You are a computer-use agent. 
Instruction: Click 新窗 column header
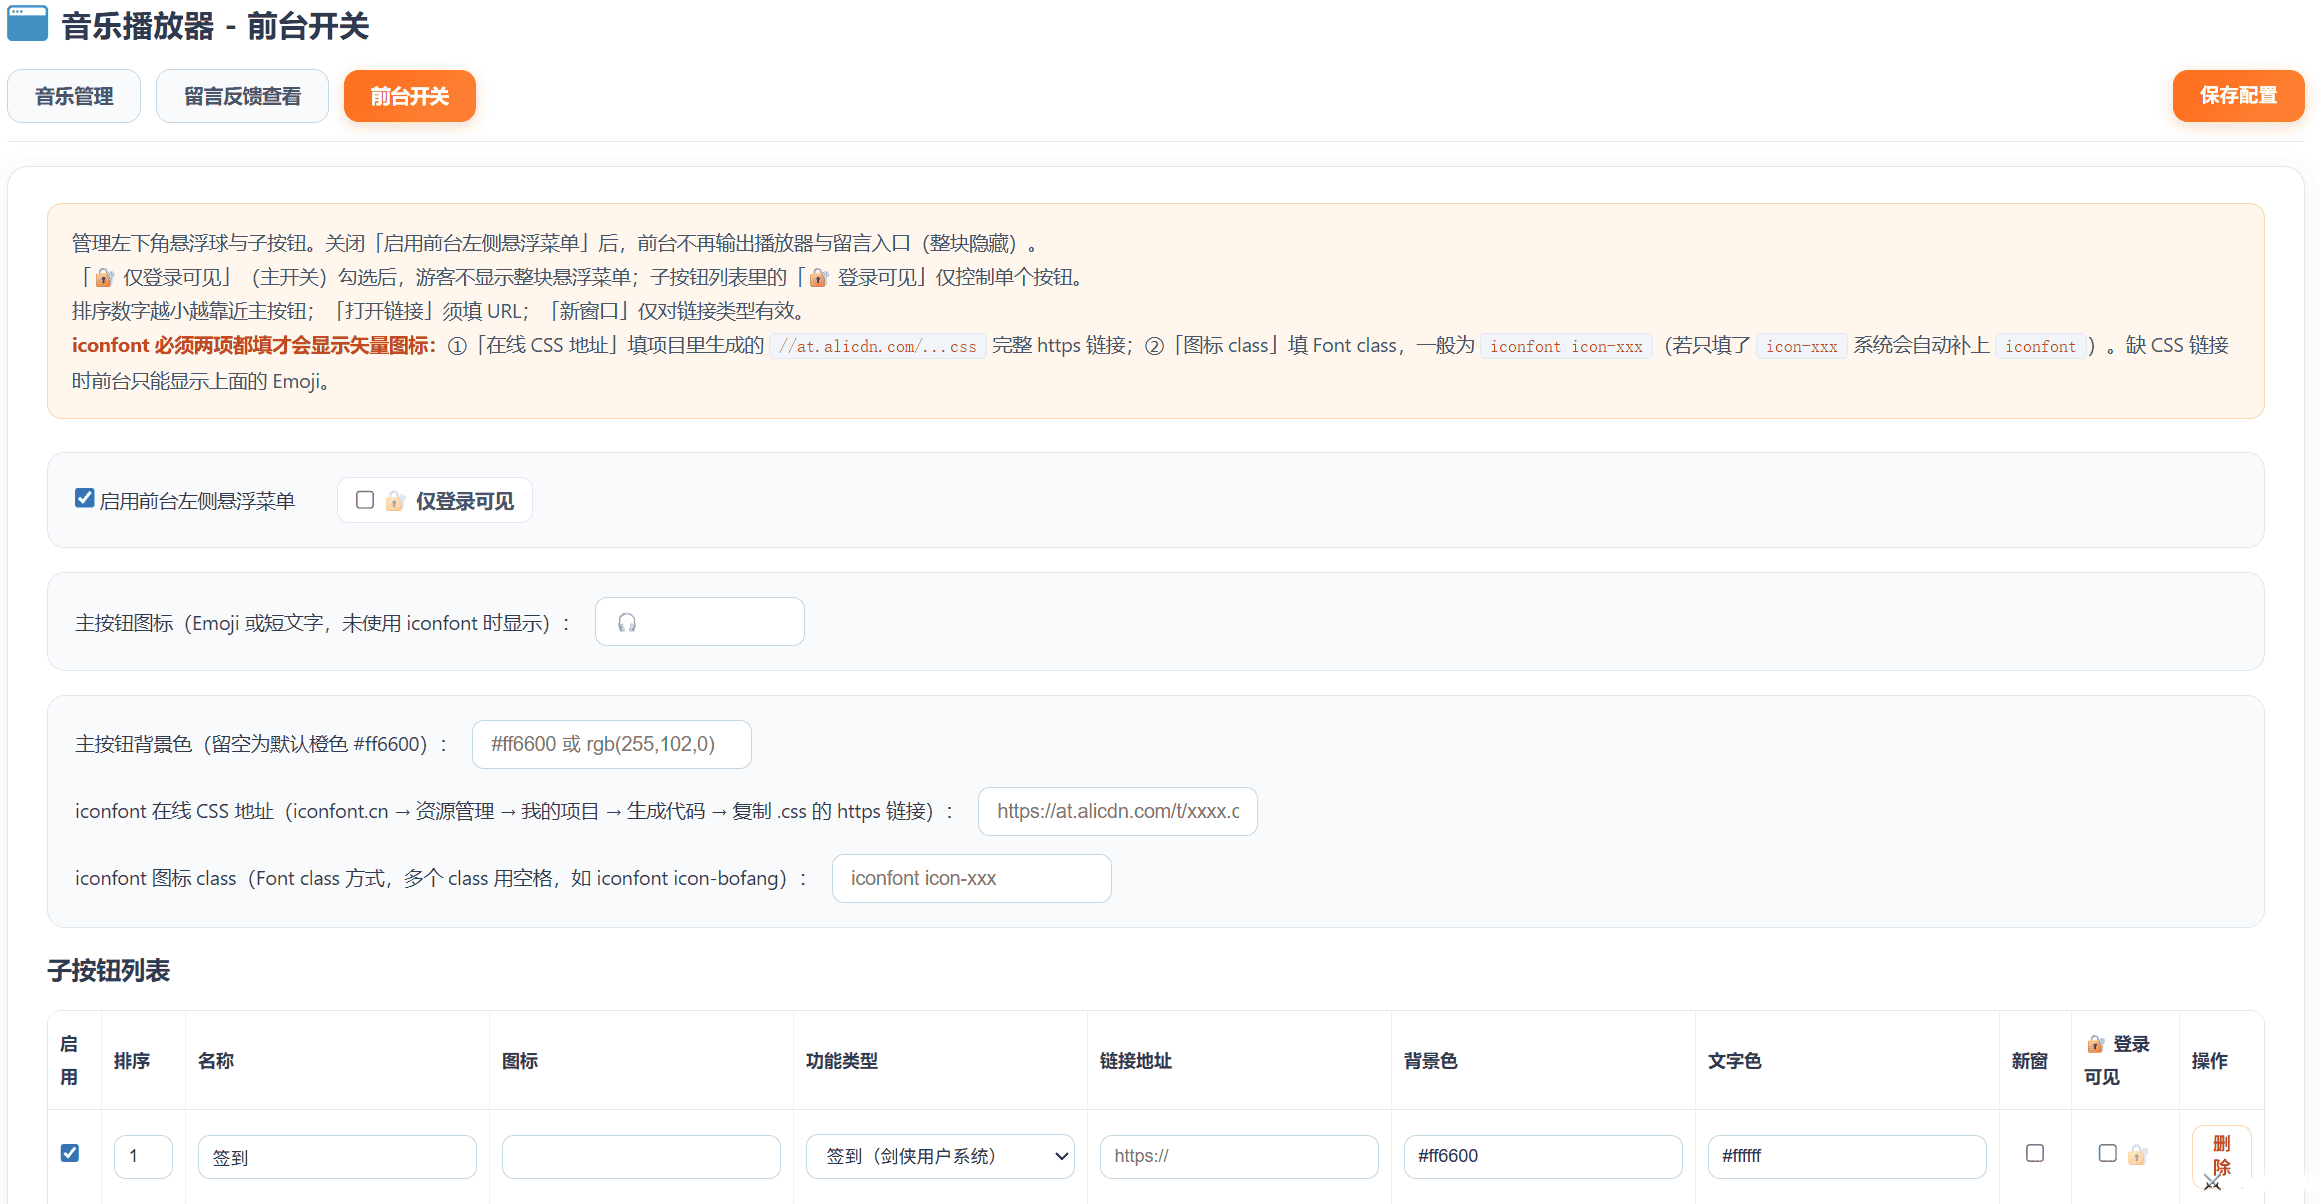pyautogui.click(x=2030, y=1061)
